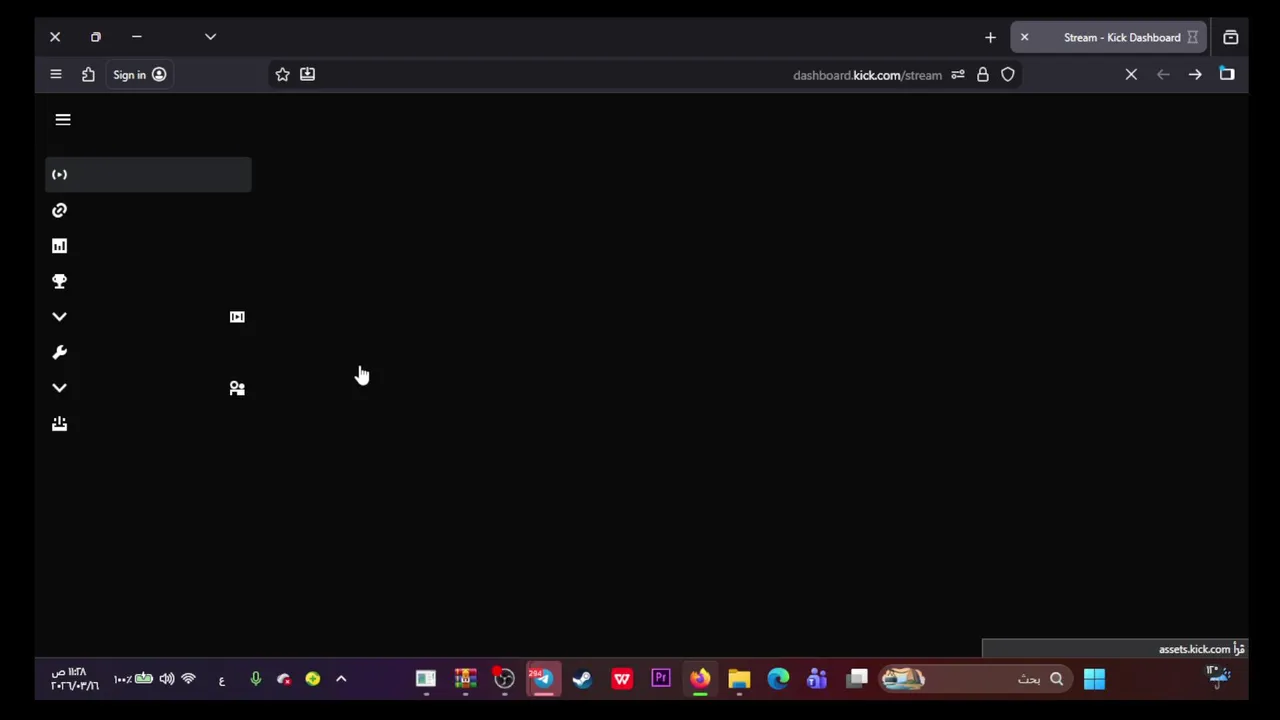
Task: Toggle the microphone tray icon
Action: [x=256, y=679]
